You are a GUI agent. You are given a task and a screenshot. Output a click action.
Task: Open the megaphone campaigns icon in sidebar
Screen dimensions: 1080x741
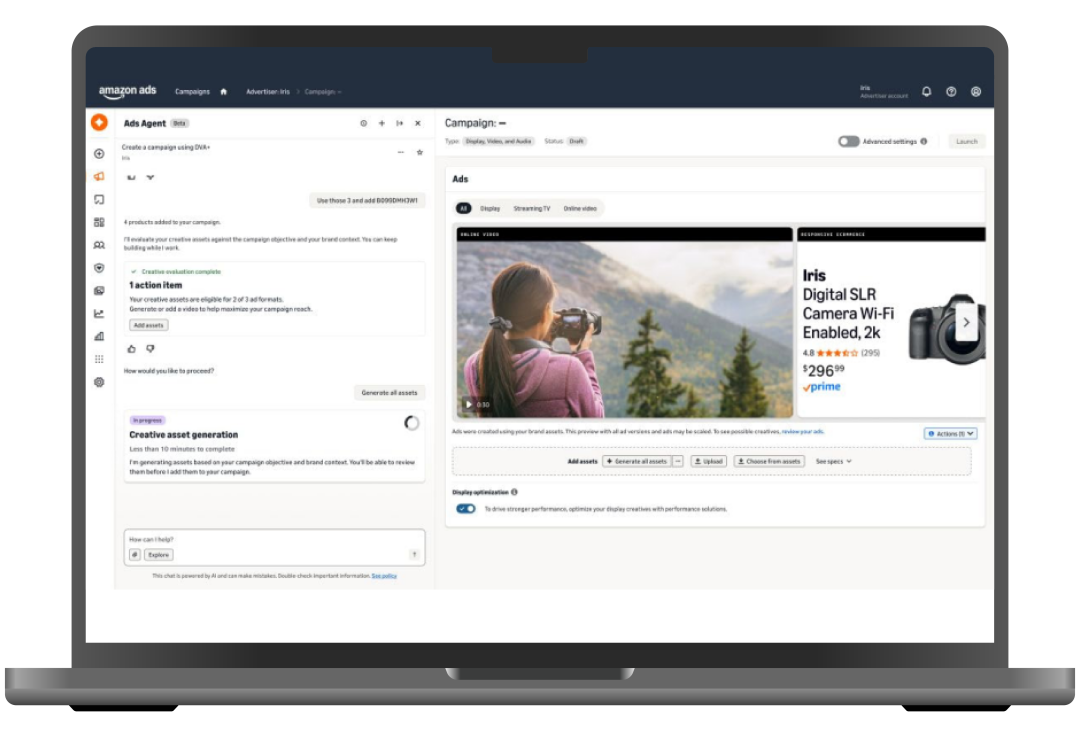99,176
